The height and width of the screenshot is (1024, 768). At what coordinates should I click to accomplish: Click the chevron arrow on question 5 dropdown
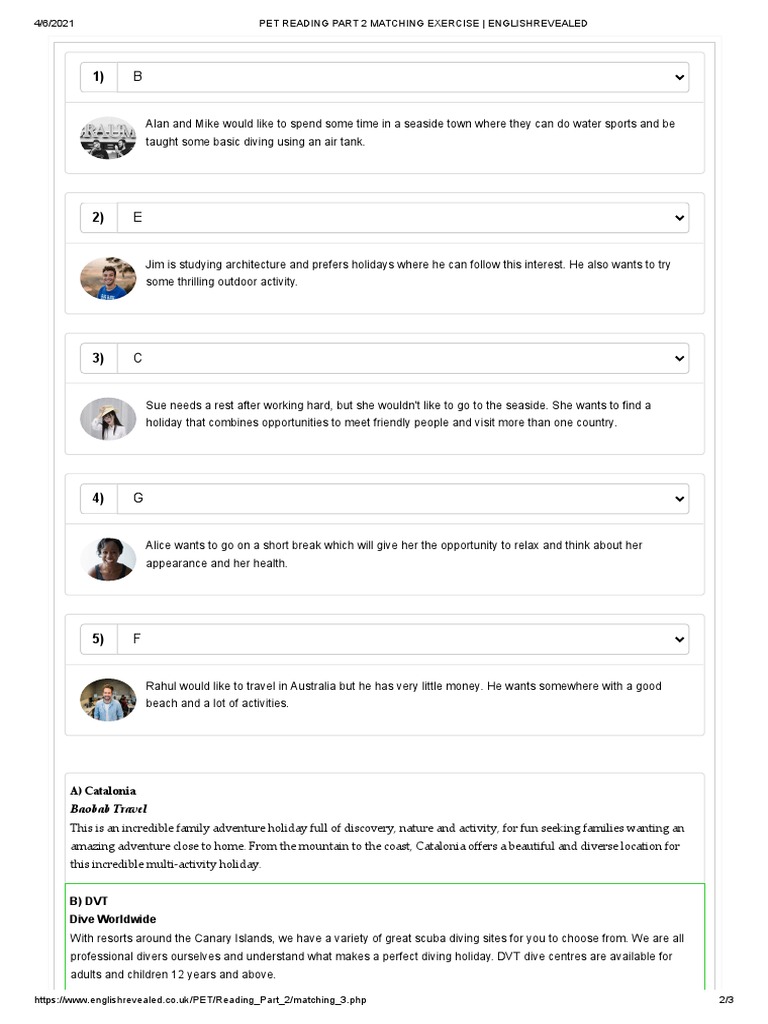(679, 638)
